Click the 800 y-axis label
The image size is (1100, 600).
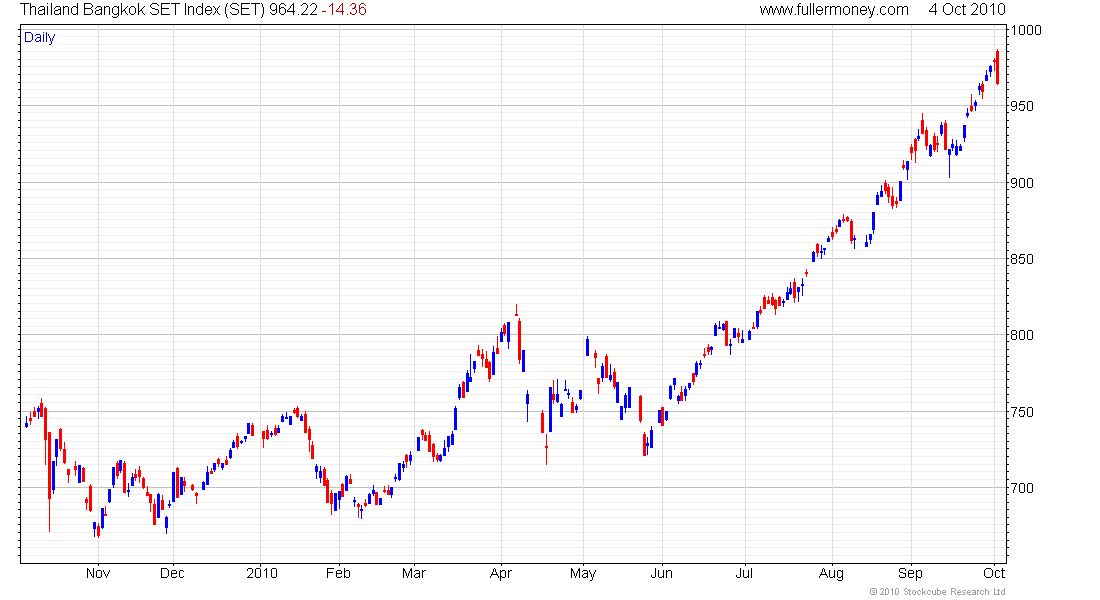click(x=1022, y=335)
